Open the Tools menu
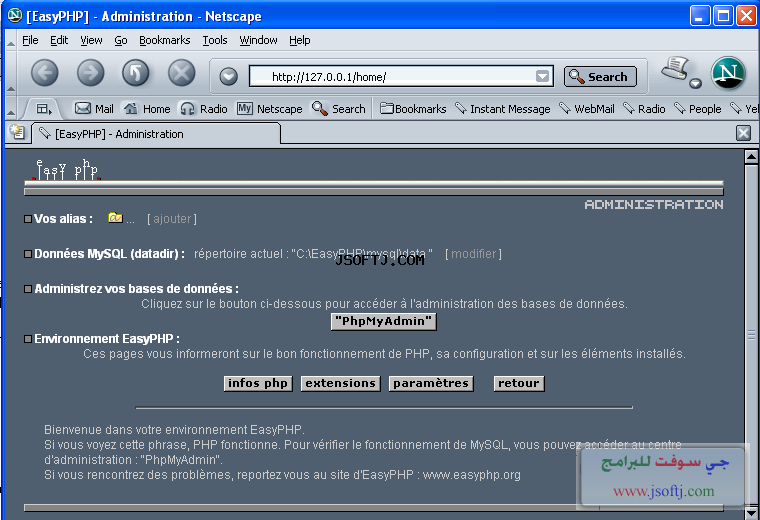This screenshot has width=760, height=520. pyautogui.click(x=215, y=40)
